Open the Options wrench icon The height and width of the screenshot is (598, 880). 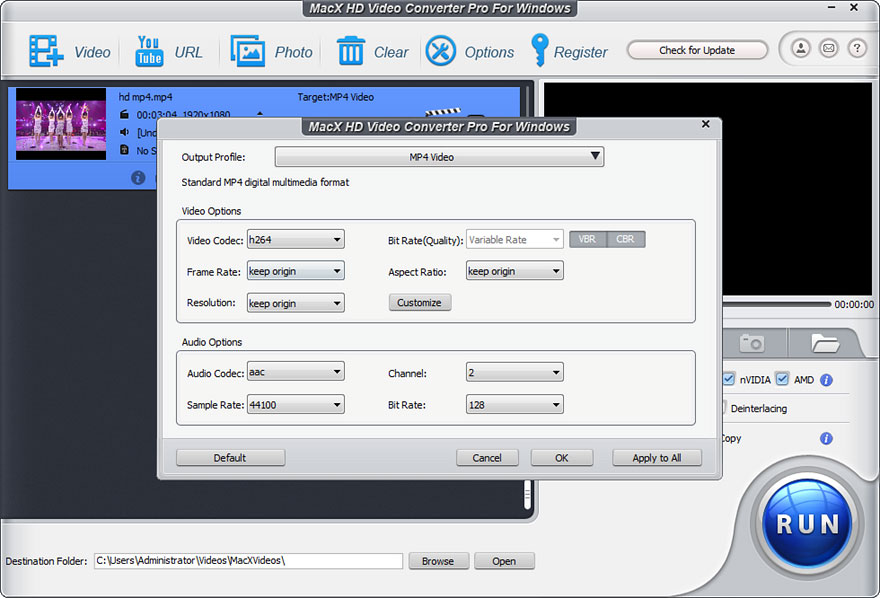click(x=441, y=51)
